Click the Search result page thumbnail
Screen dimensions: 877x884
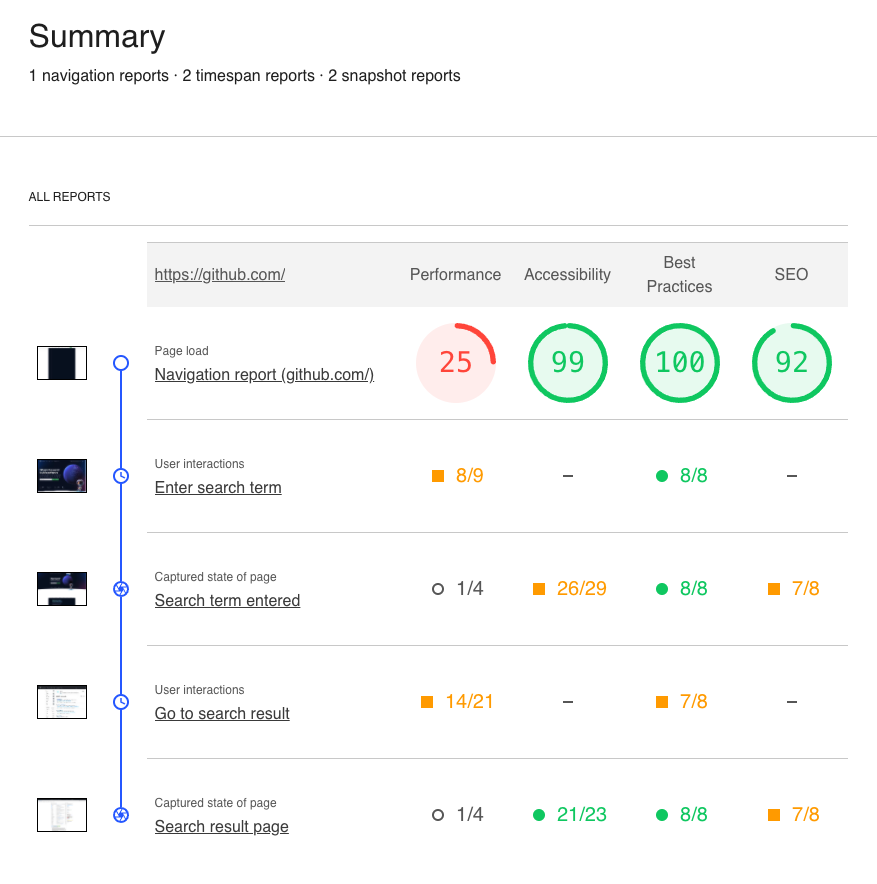tap(61, 815)
